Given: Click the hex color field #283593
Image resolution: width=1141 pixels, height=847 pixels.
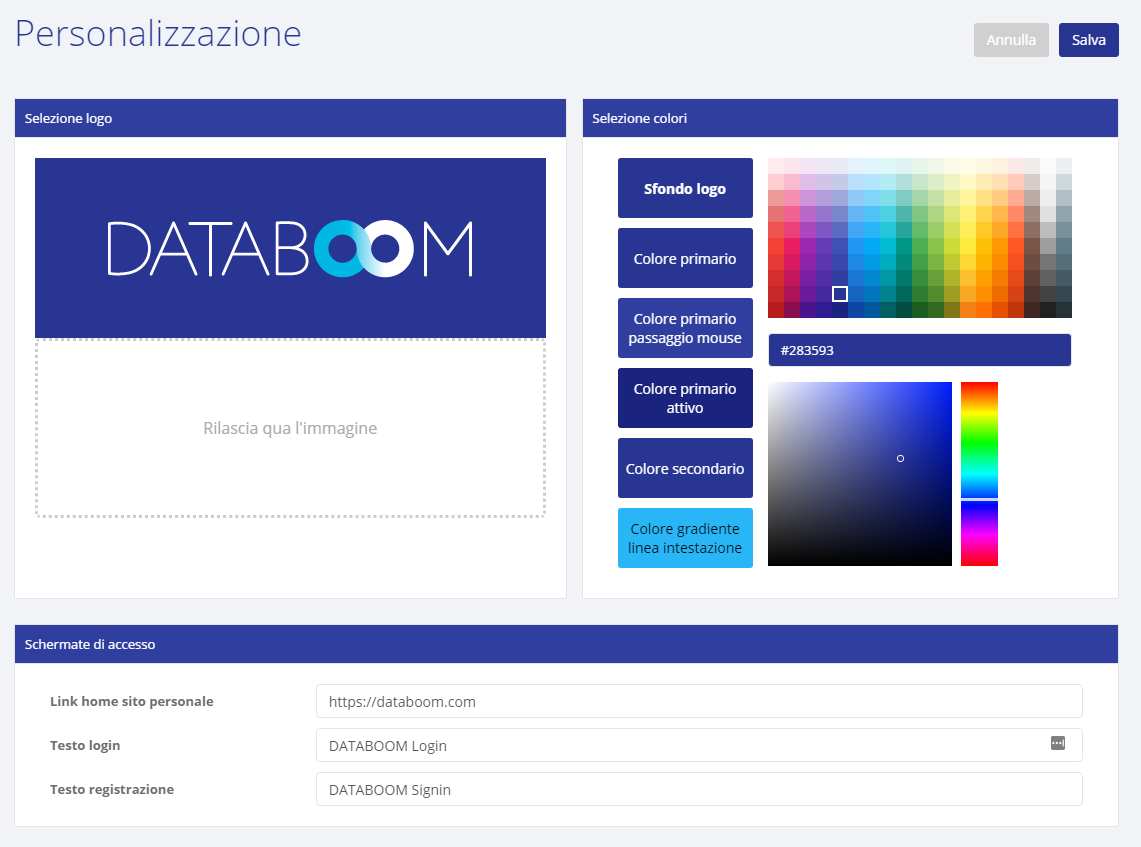Looking at the screenshot, I should click(x=919, y=350).
